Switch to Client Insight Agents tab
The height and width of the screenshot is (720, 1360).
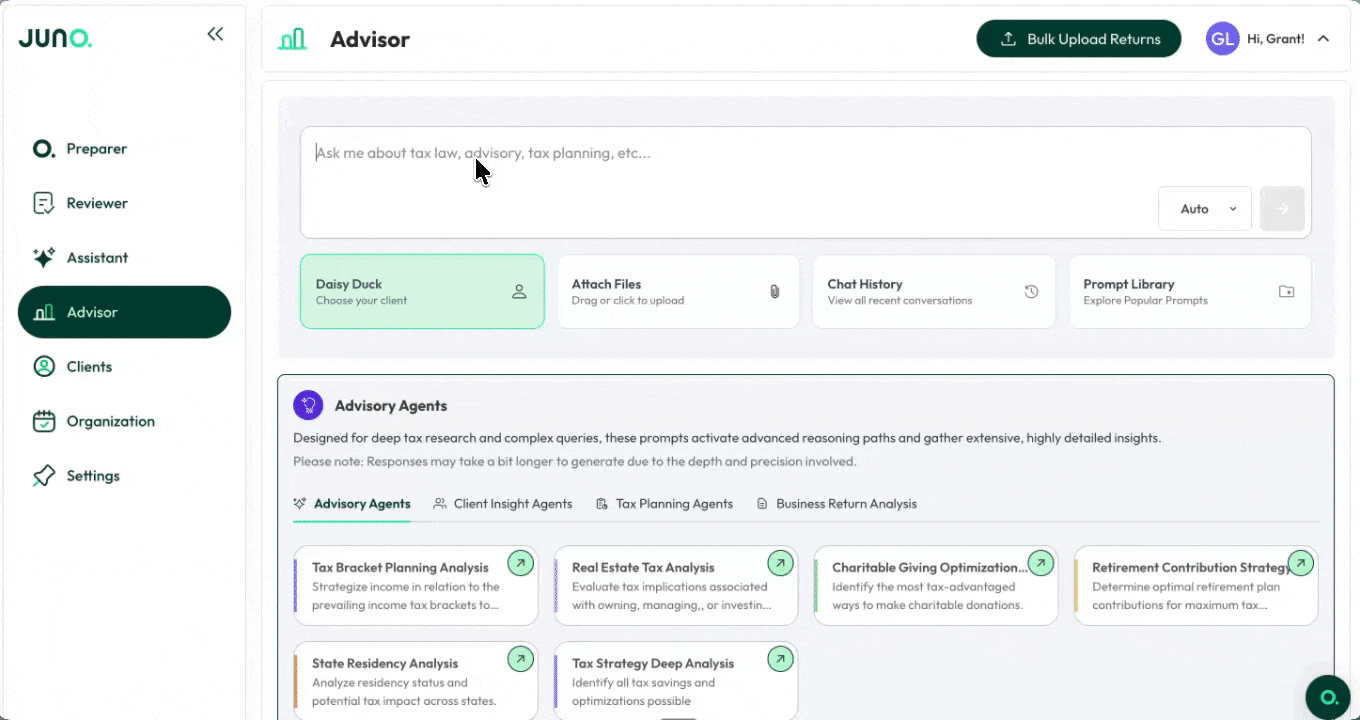click(x=503, y=504)
